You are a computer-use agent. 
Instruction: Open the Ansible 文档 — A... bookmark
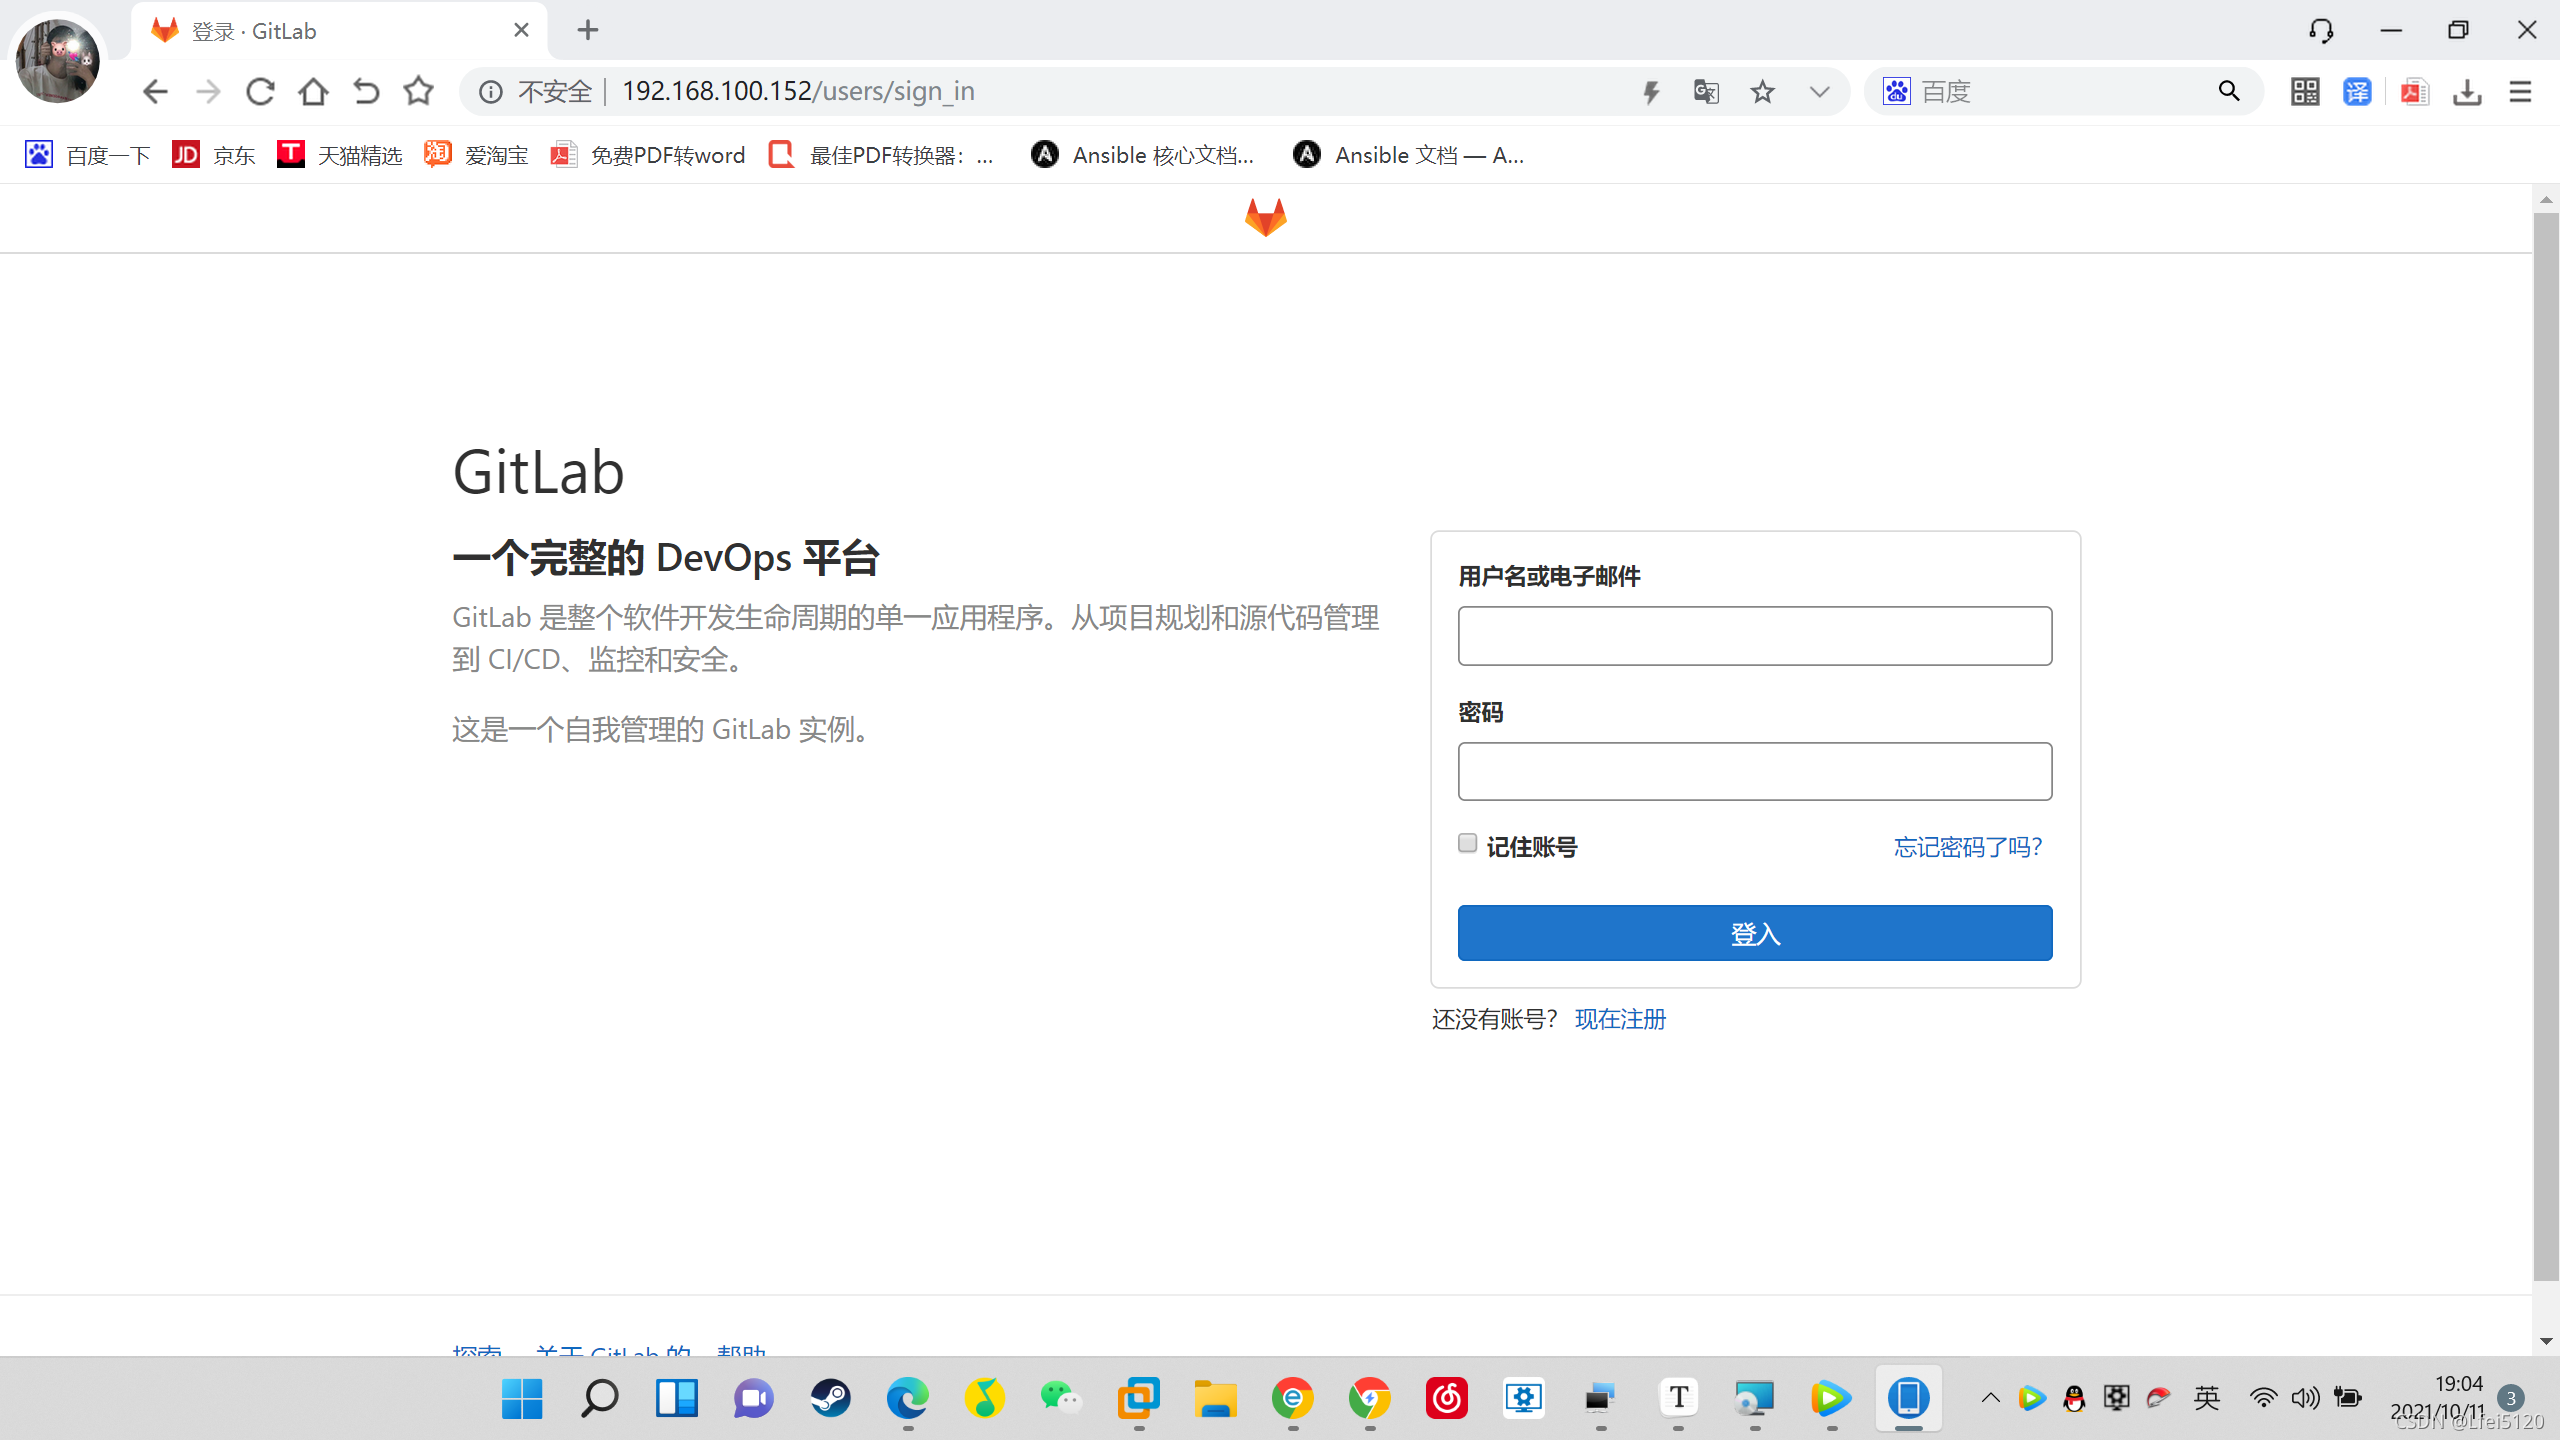coord(1407,155)
